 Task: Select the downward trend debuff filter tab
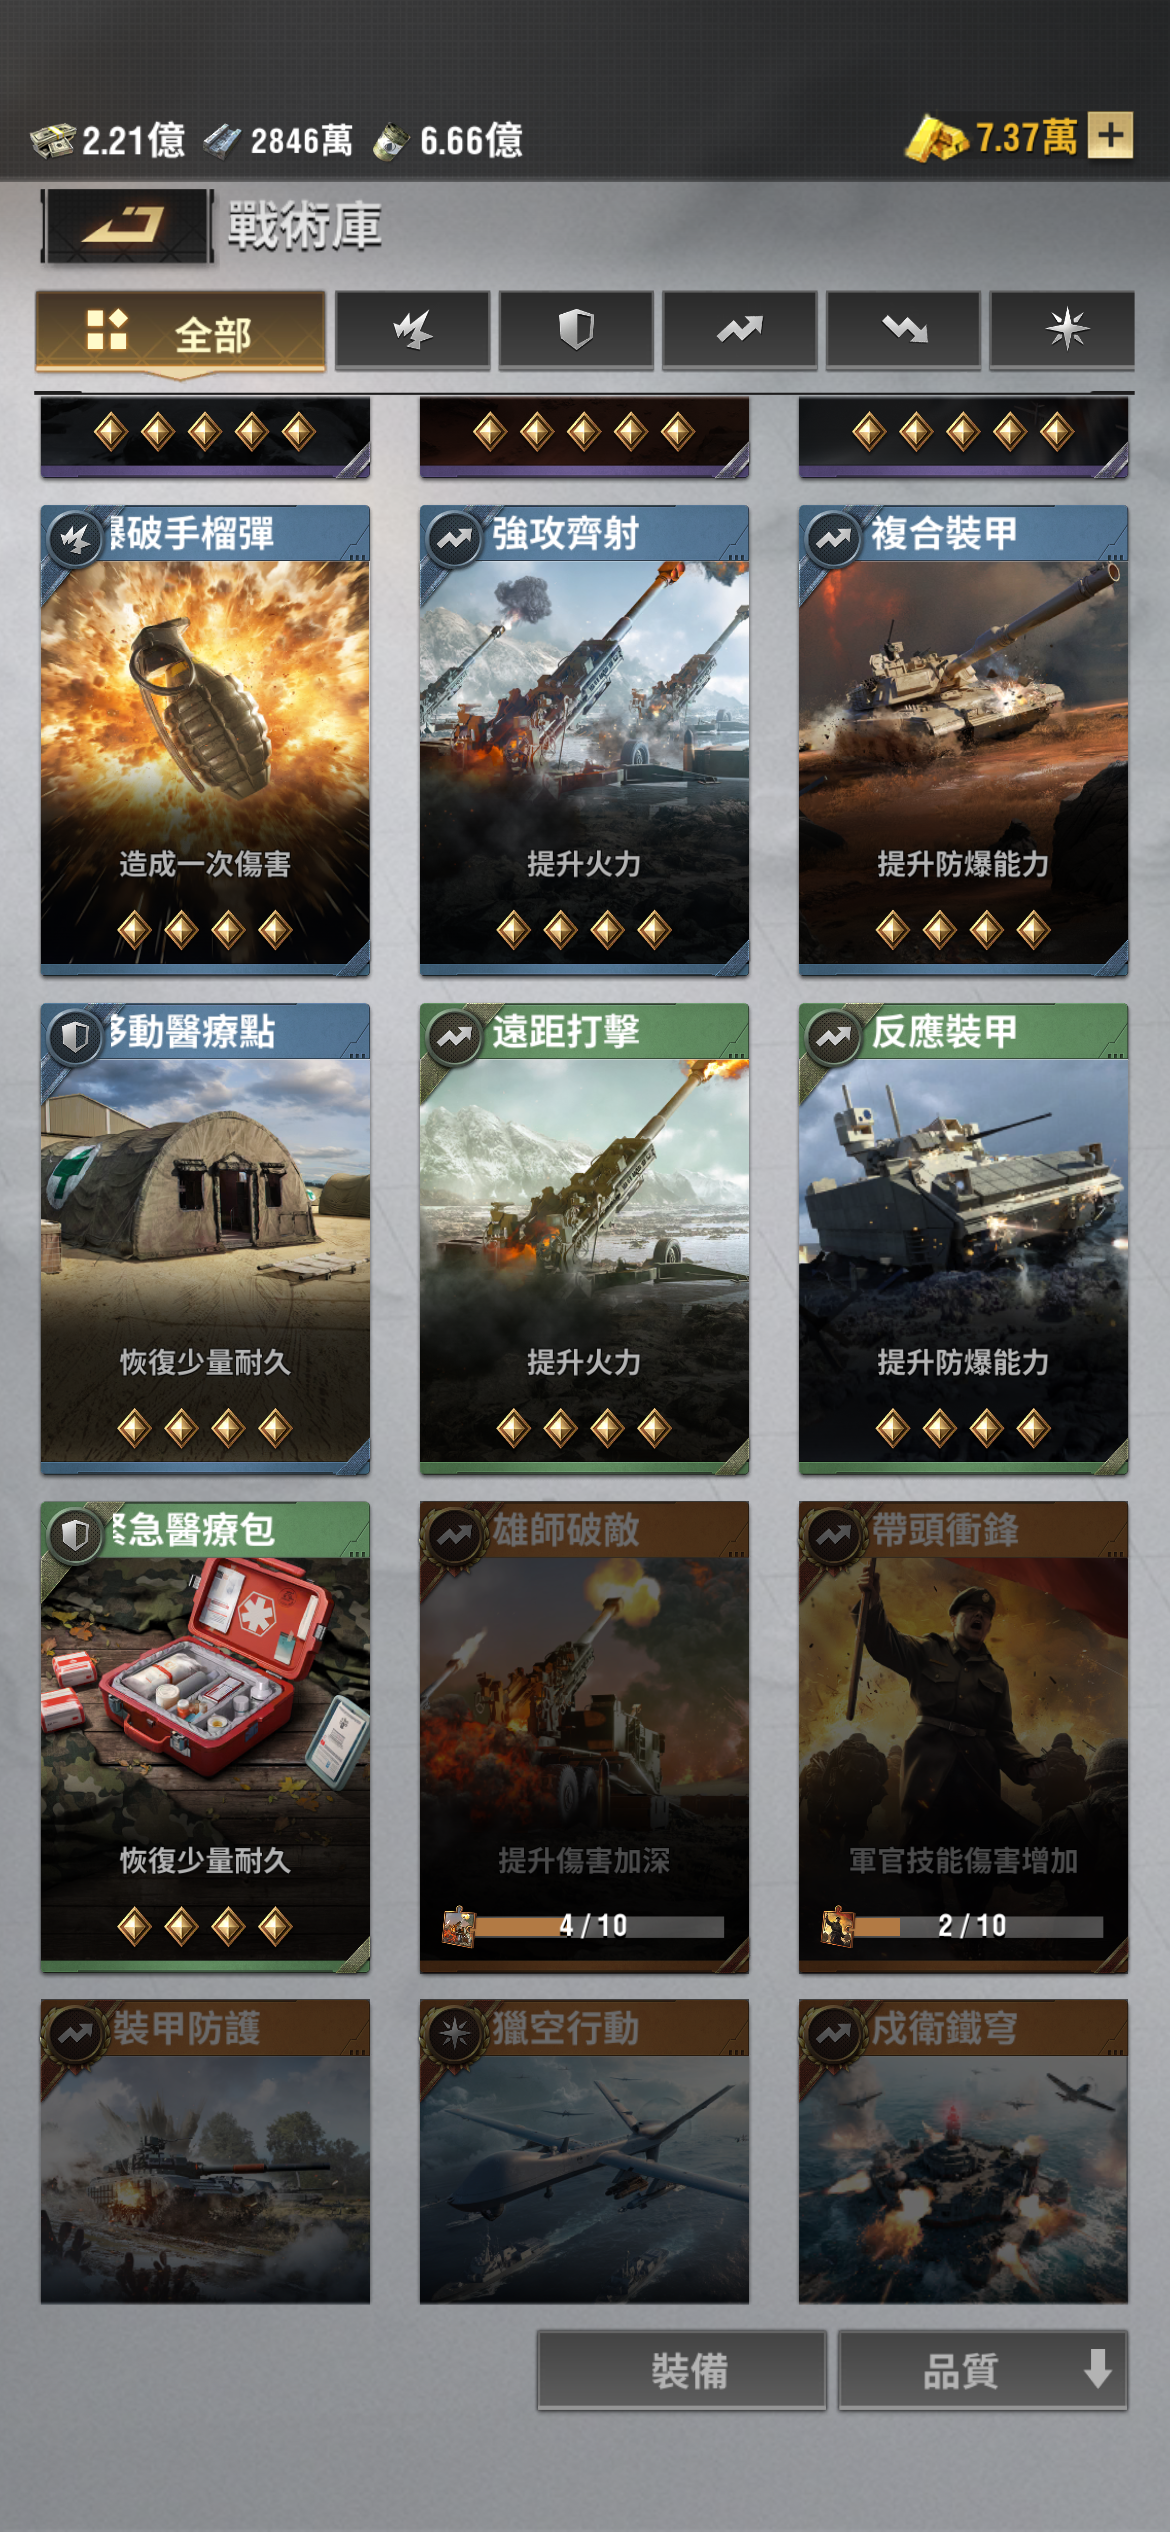coord(904,330)
